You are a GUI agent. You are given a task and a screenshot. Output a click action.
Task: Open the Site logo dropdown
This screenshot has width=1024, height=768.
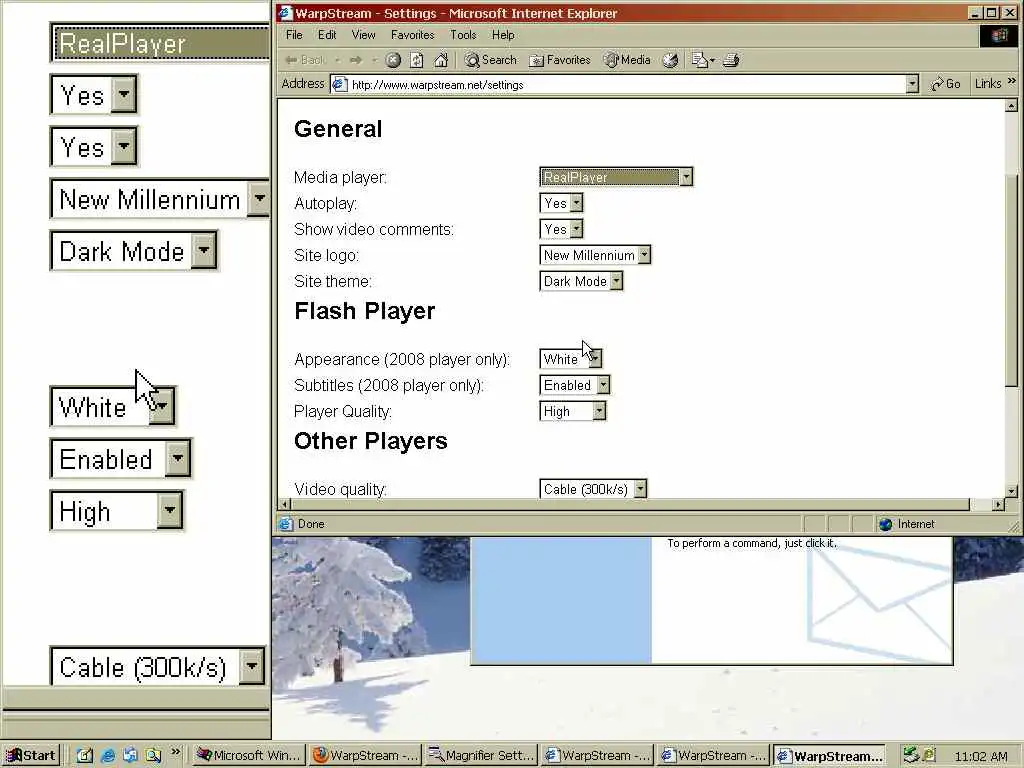point(595,255)
